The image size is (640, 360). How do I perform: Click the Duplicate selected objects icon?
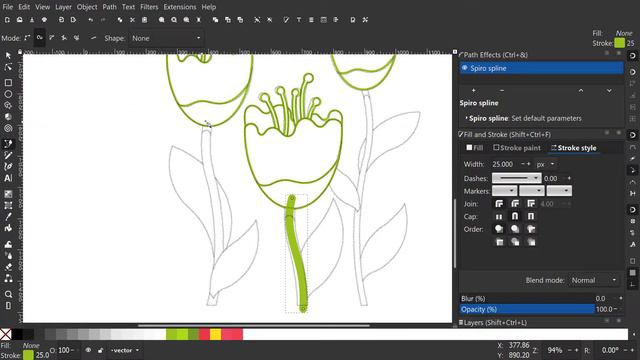pyautogui.click(x=215, y=20)
